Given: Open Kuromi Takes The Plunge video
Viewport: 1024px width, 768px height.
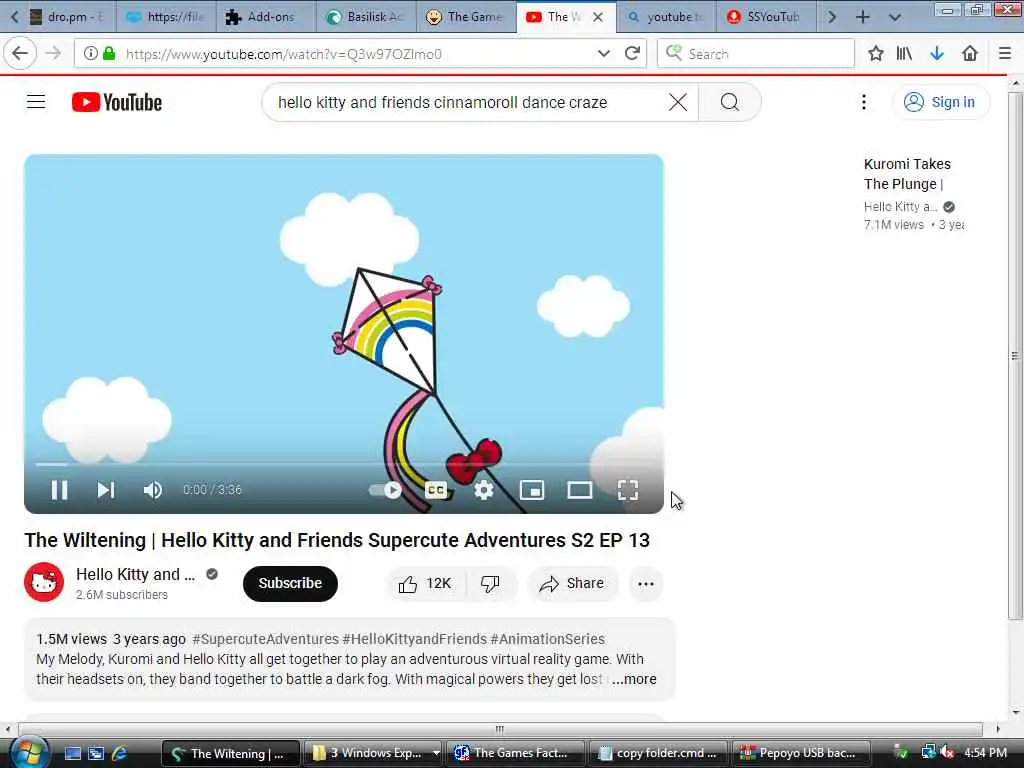Looking at the screenshot, I should pyautogui.click(x=907, y=174).
